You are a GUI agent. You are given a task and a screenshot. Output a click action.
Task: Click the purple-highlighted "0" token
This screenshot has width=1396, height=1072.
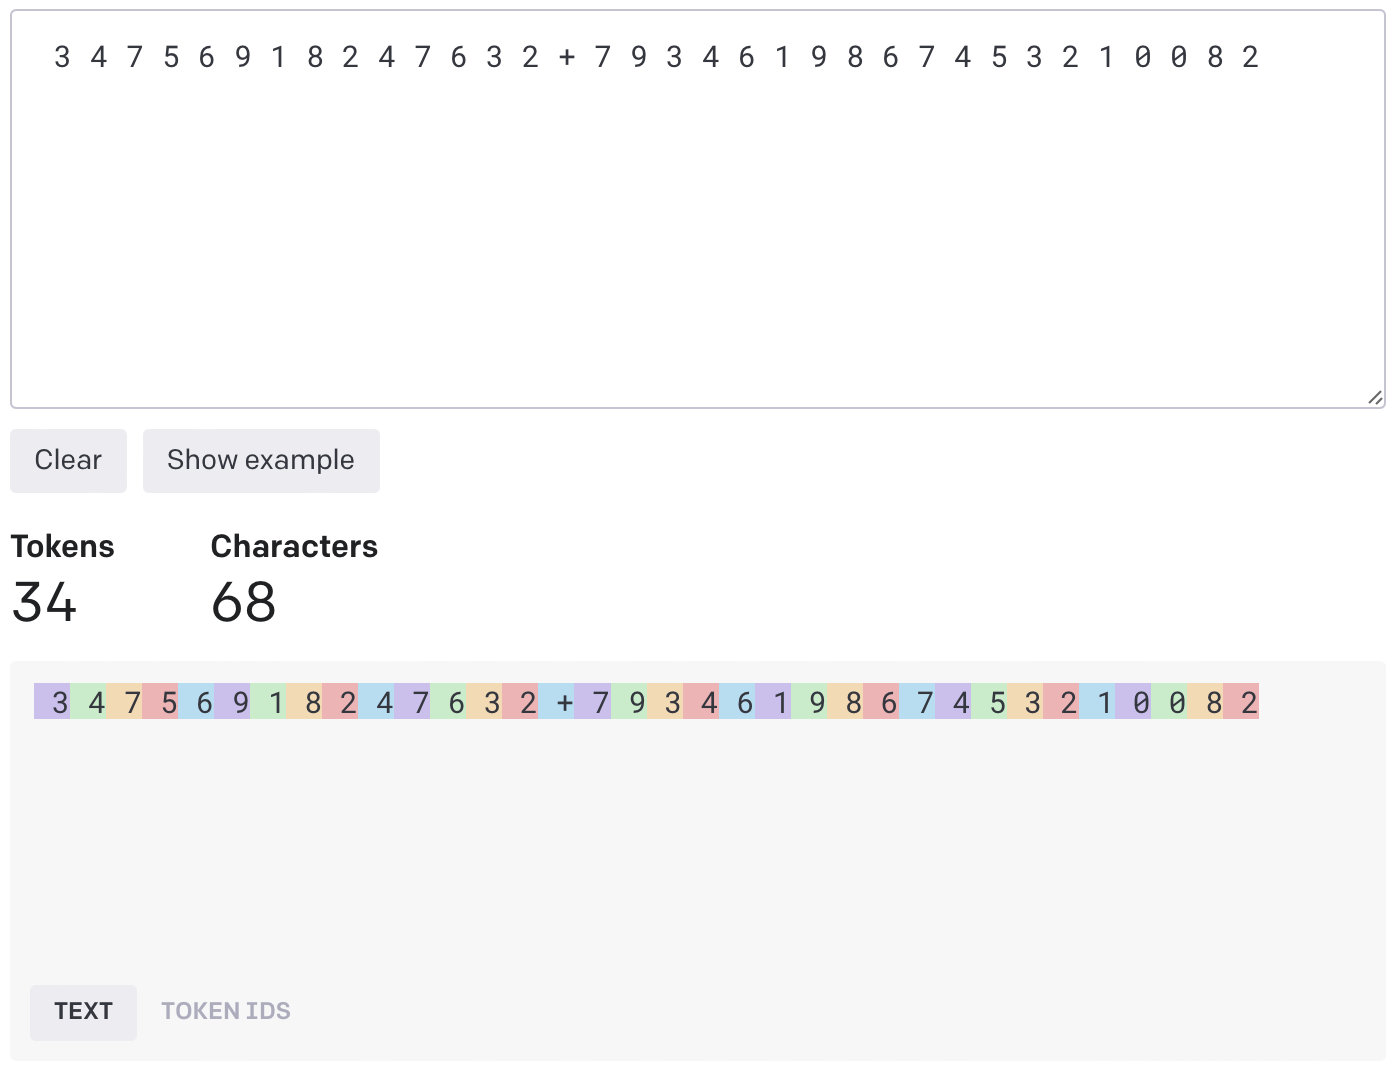click(1134, 702)
